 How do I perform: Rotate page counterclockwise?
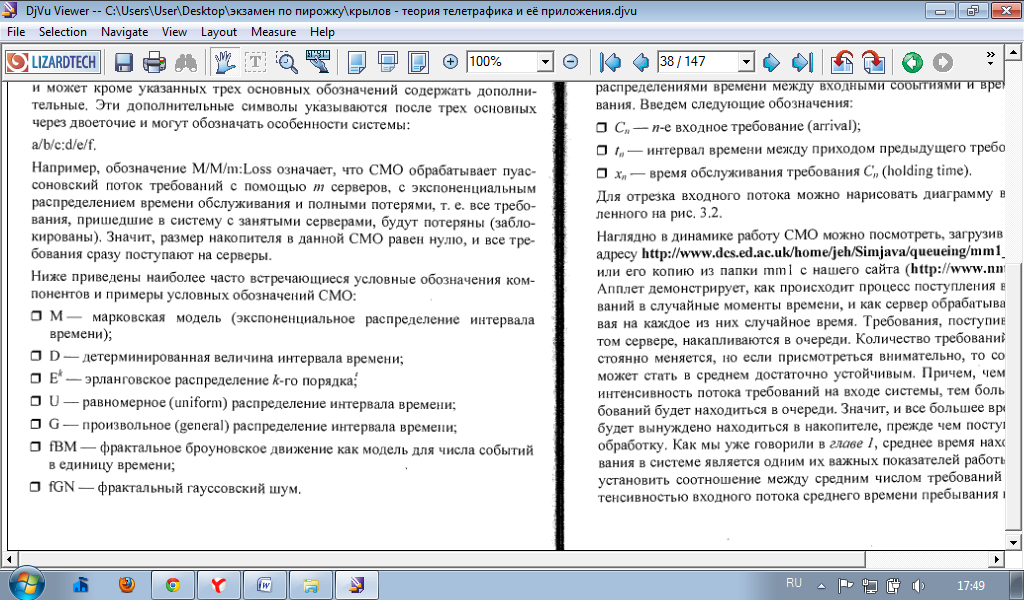coord(842,63)
